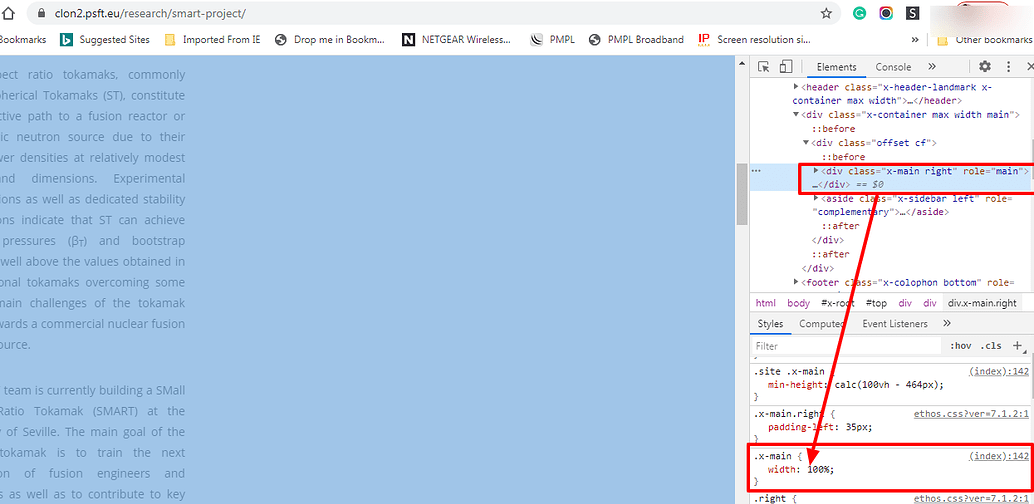Activate the inspect element picker tool

tap(764, 67)
